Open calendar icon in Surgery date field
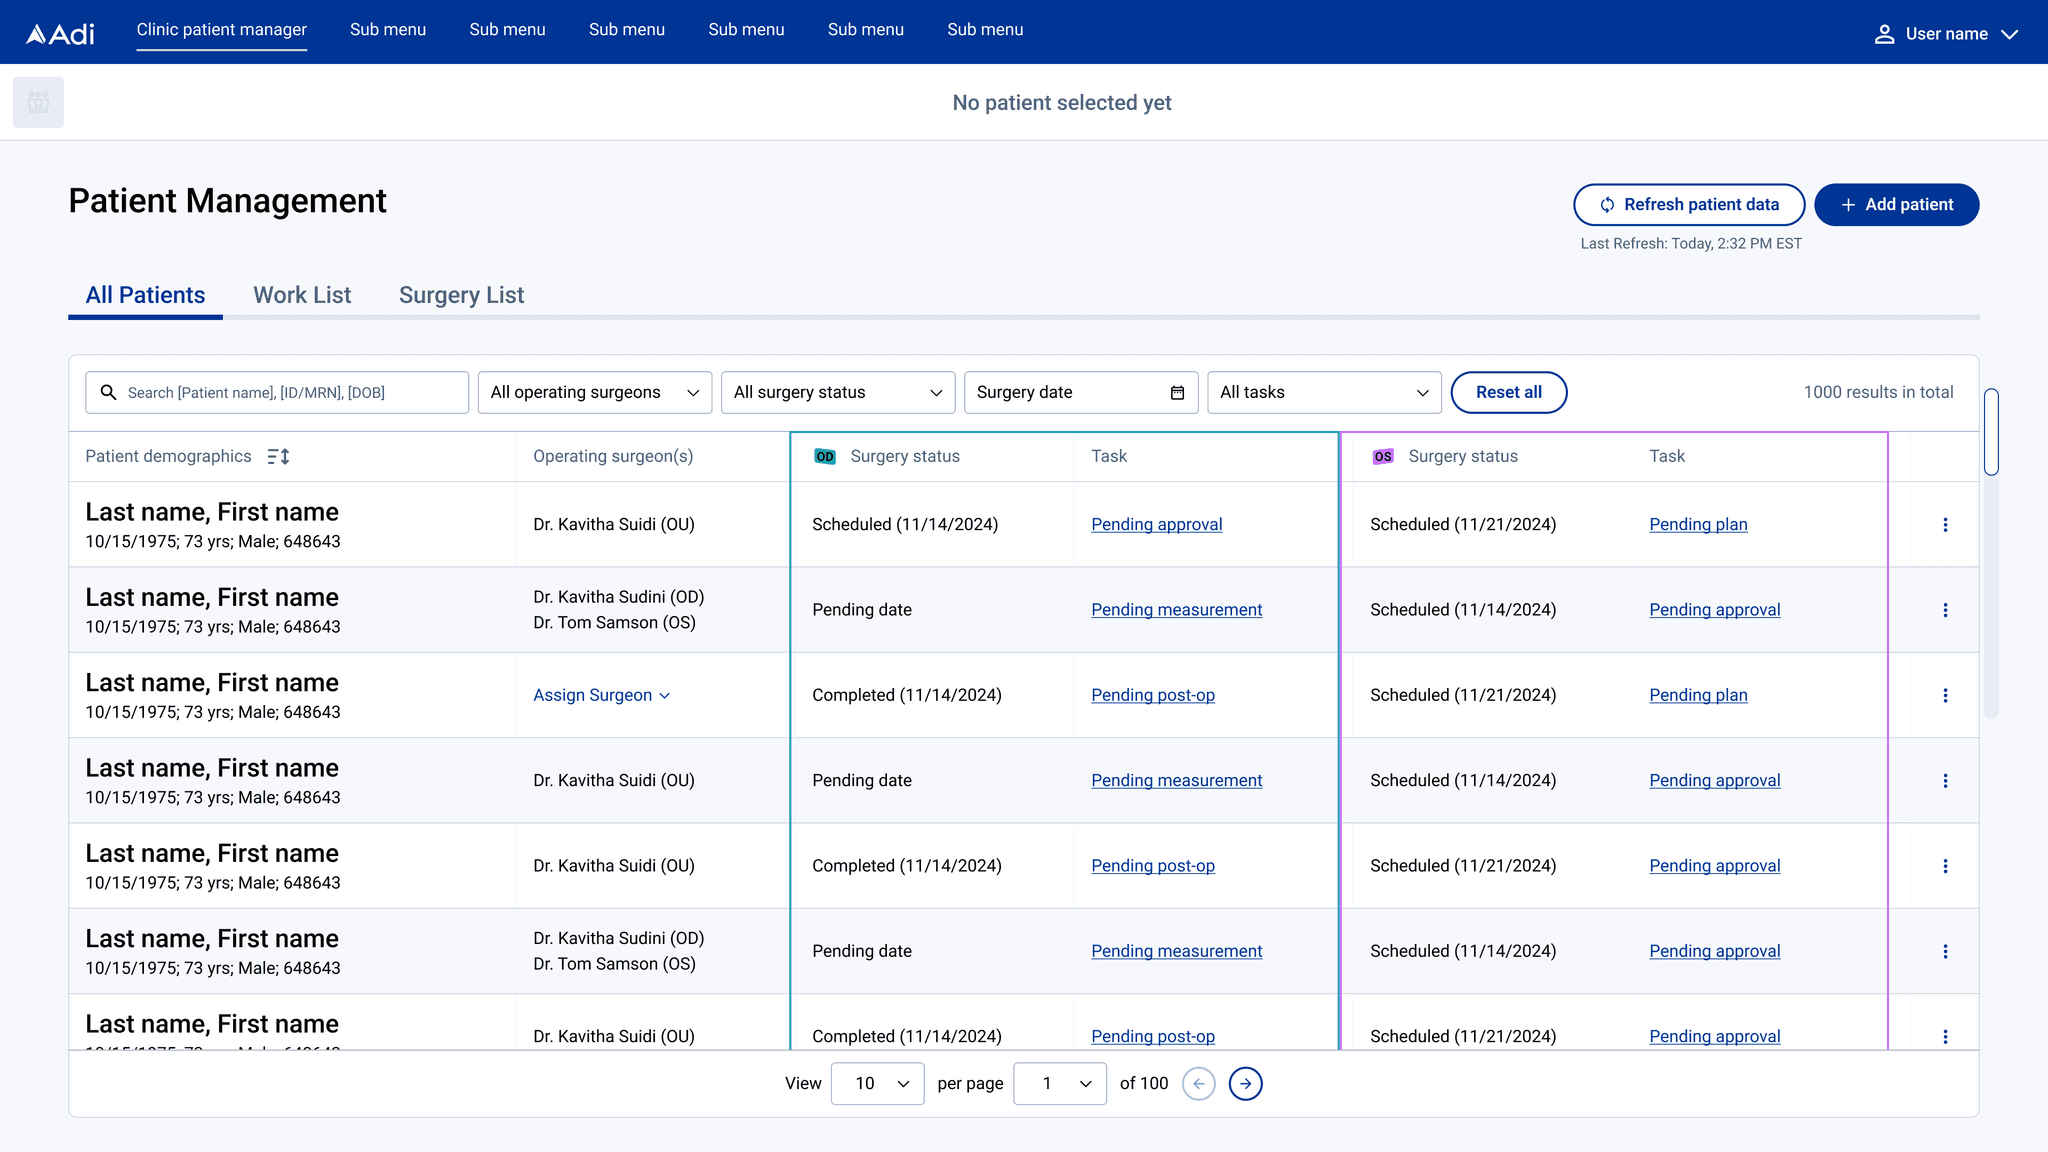This screenshot has width=2048, height=1152. click(1177, 393)
